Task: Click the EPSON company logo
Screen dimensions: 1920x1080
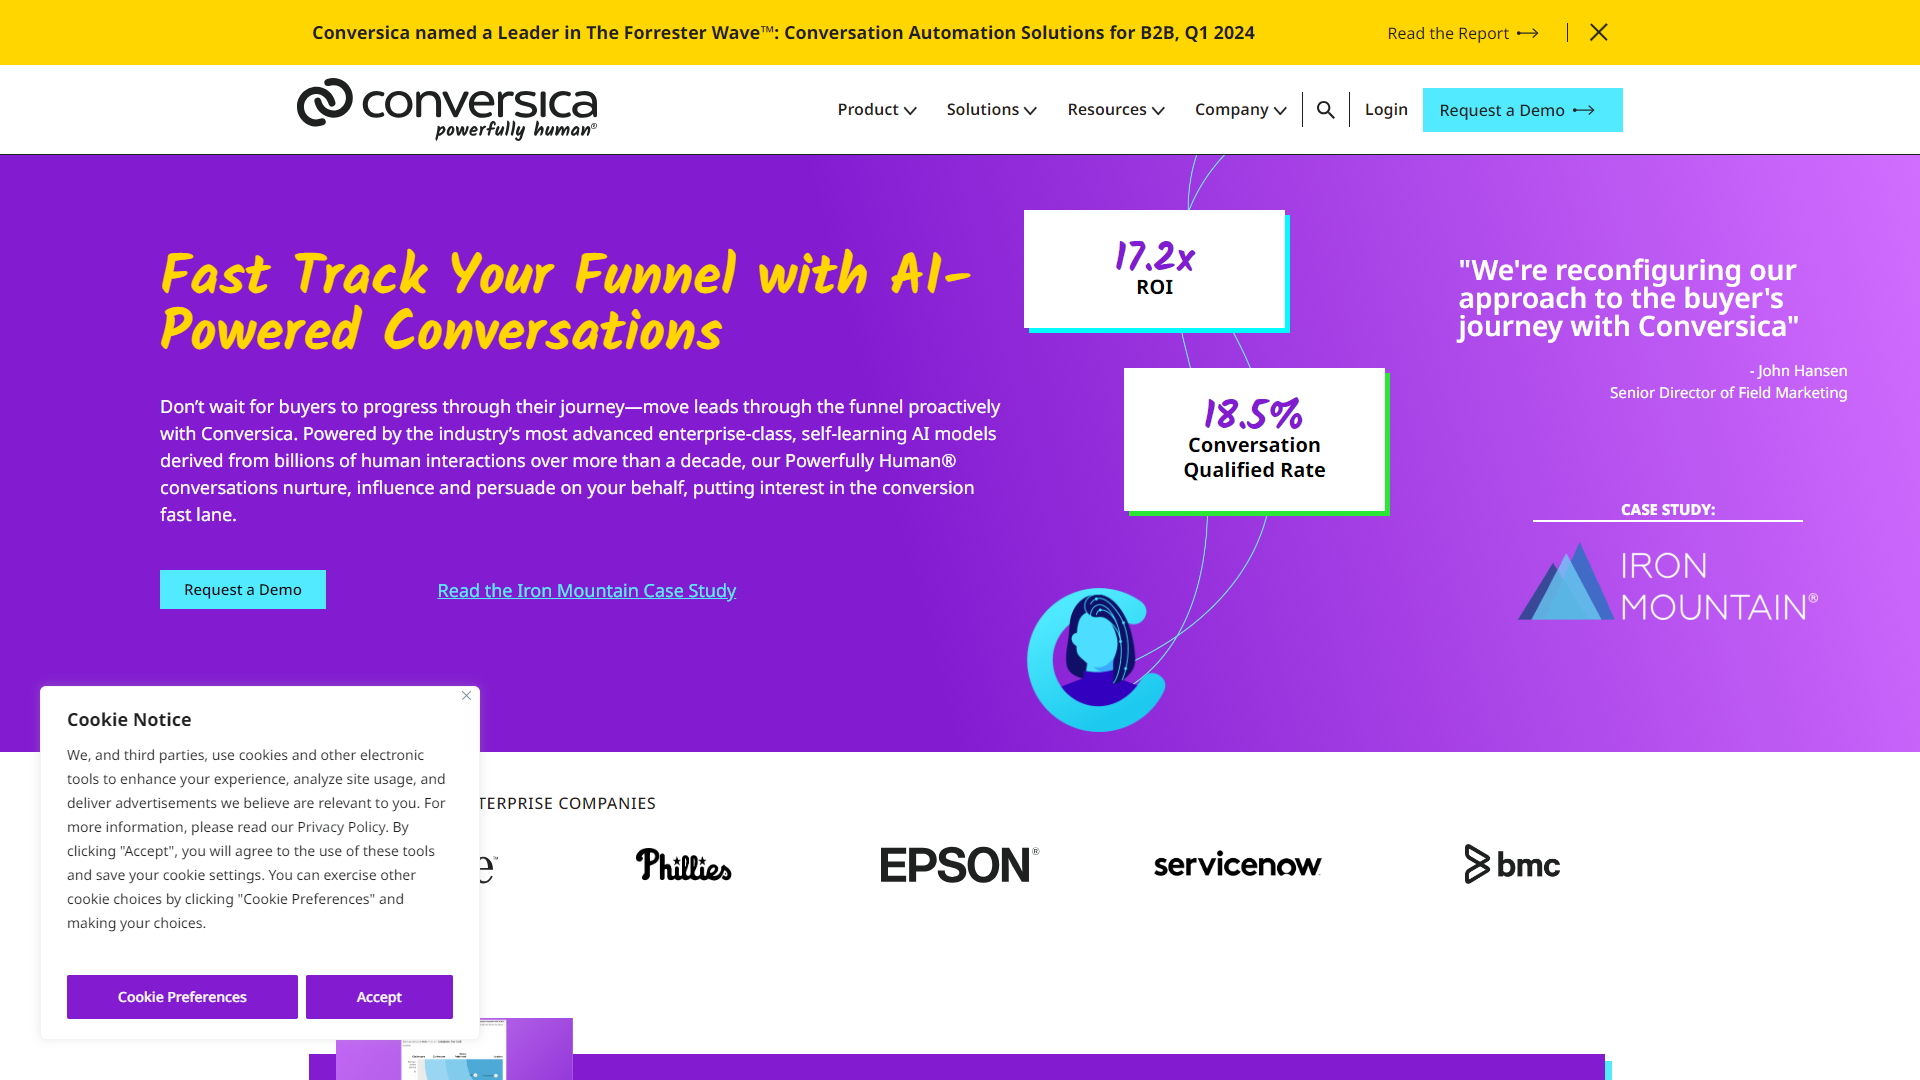Action: point(958,865)
